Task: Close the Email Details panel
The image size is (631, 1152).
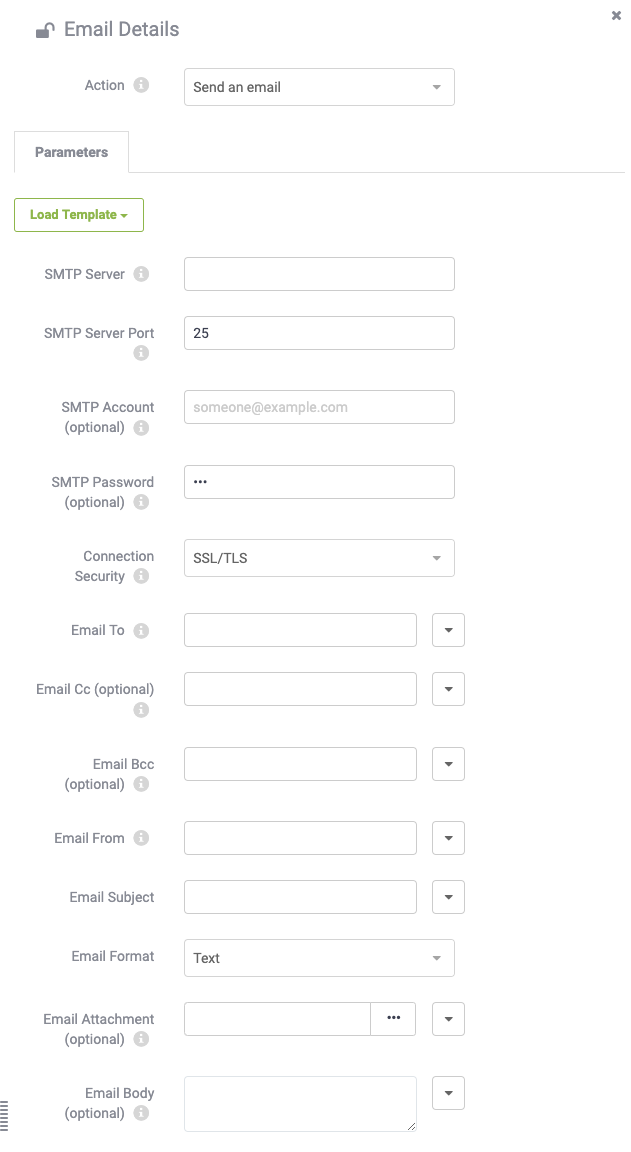Action: coord(616,15)
